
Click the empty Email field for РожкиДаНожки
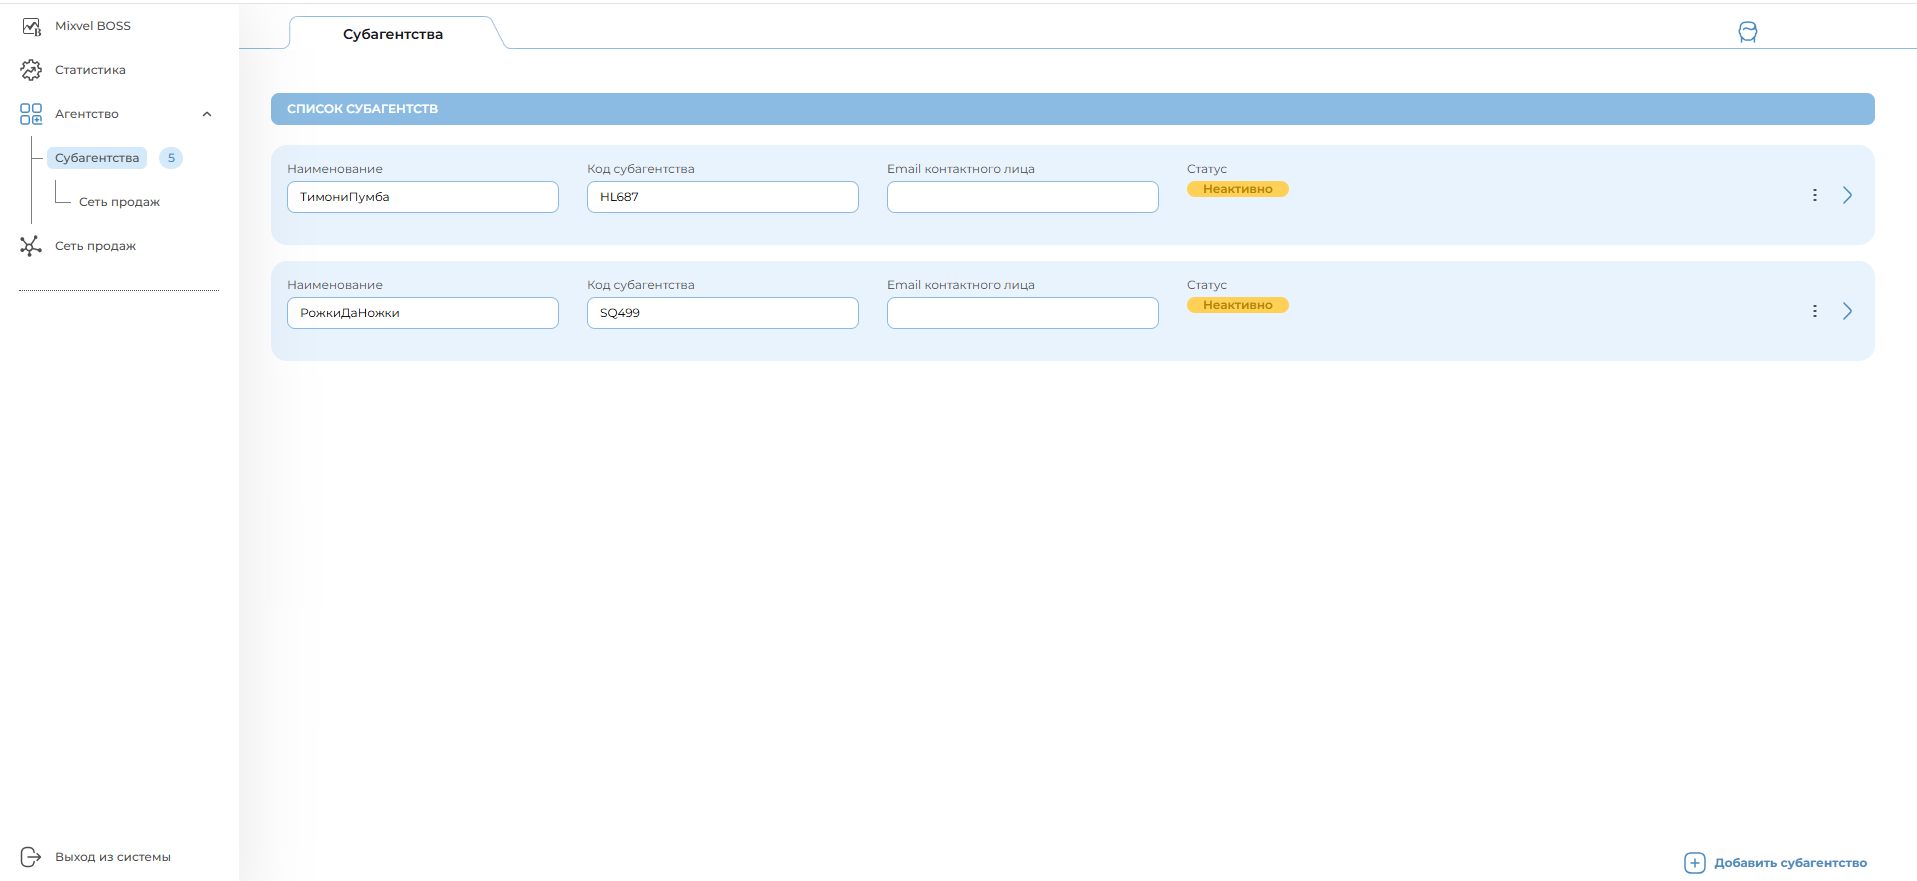[x=1022, y=313]
